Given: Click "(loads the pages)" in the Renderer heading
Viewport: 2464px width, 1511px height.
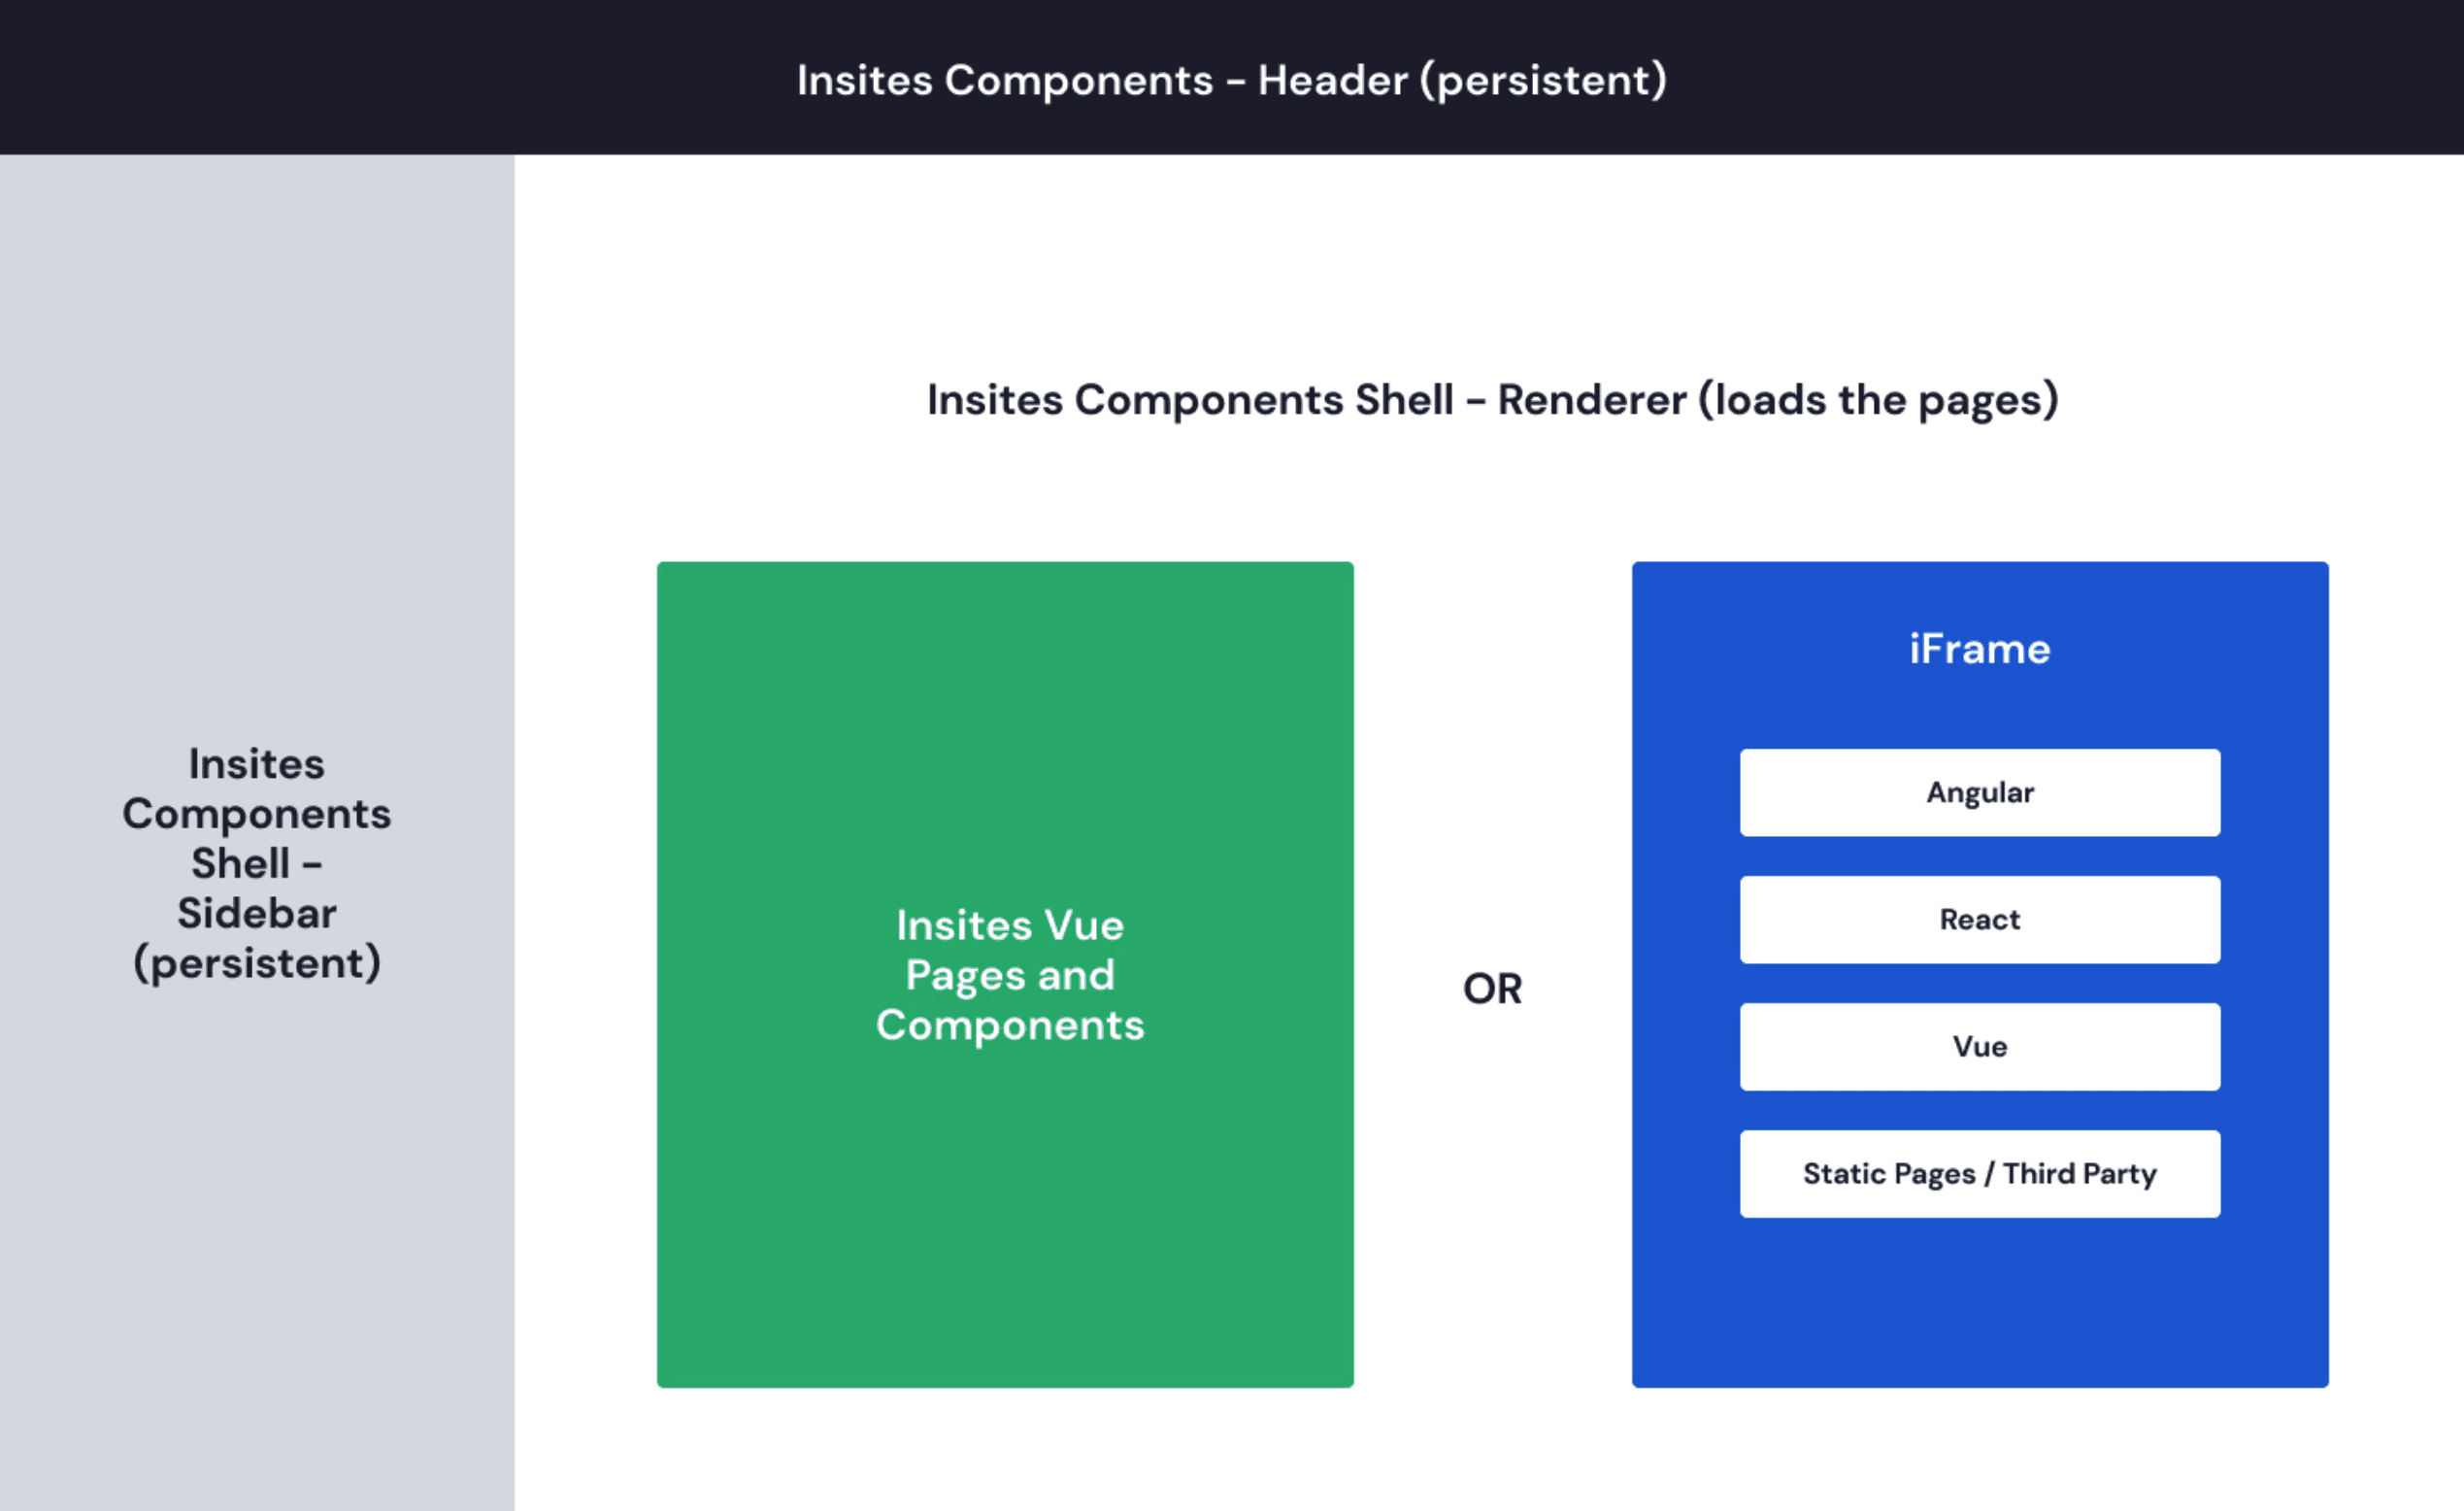Looking at the screenshot, I should pos(1878,400).
